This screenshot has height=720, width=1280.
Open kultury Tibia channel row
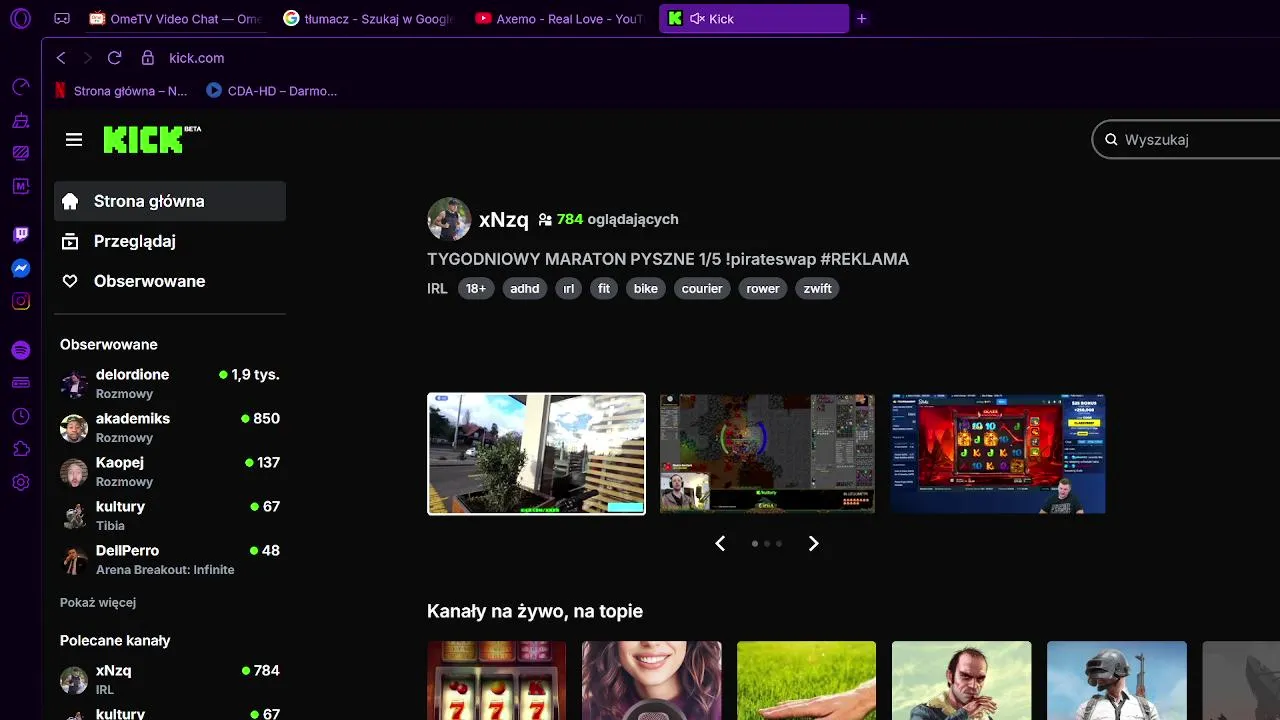click(170, 516)
